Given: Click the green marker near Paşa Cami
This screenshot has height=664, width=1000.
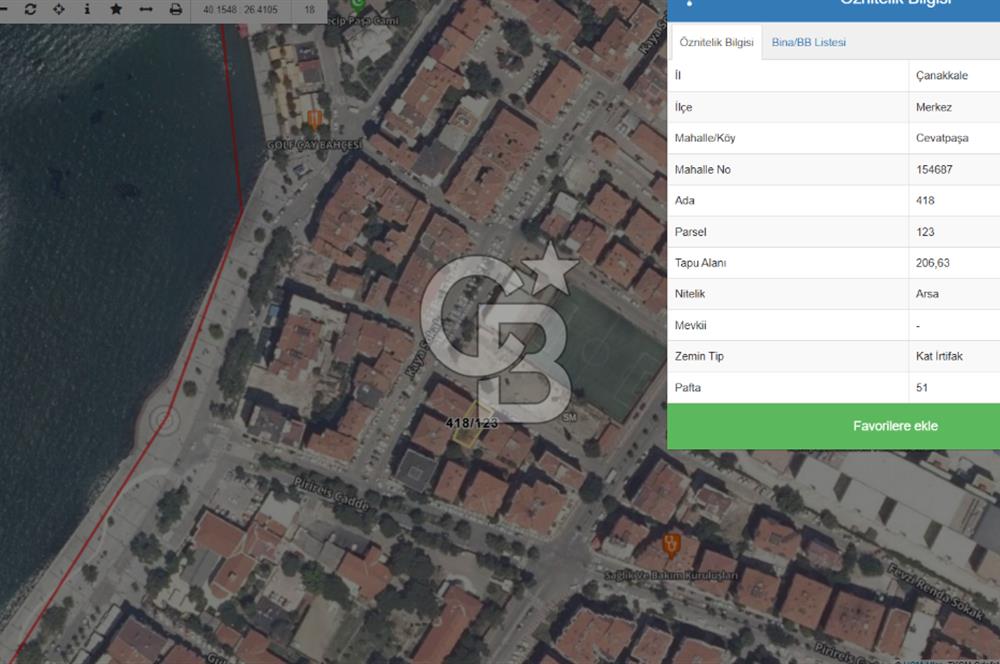Looking at the screenshot, I should pos(358,5).
